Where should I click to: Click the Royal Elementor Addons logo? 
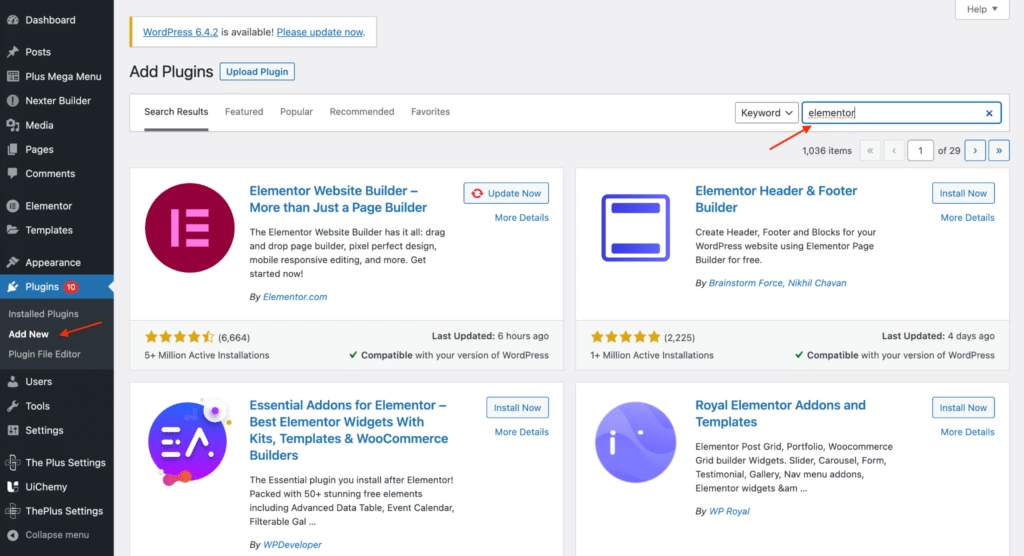tap(635, 442)
